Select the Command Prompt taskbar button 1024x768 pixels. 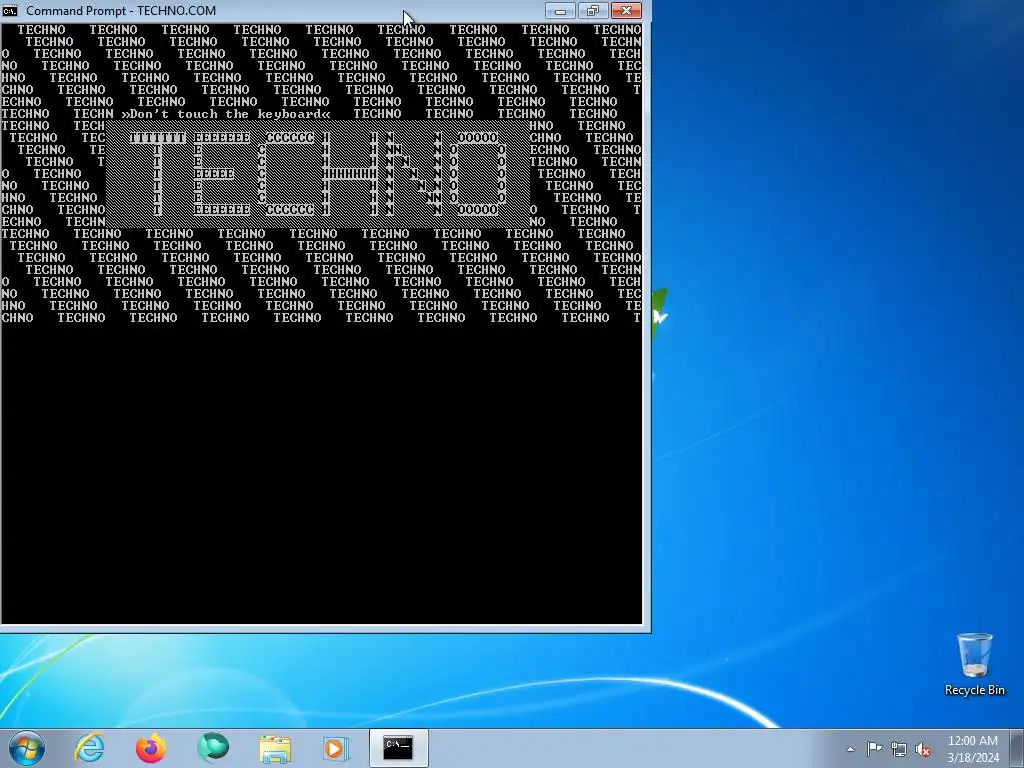pos(398,748)
